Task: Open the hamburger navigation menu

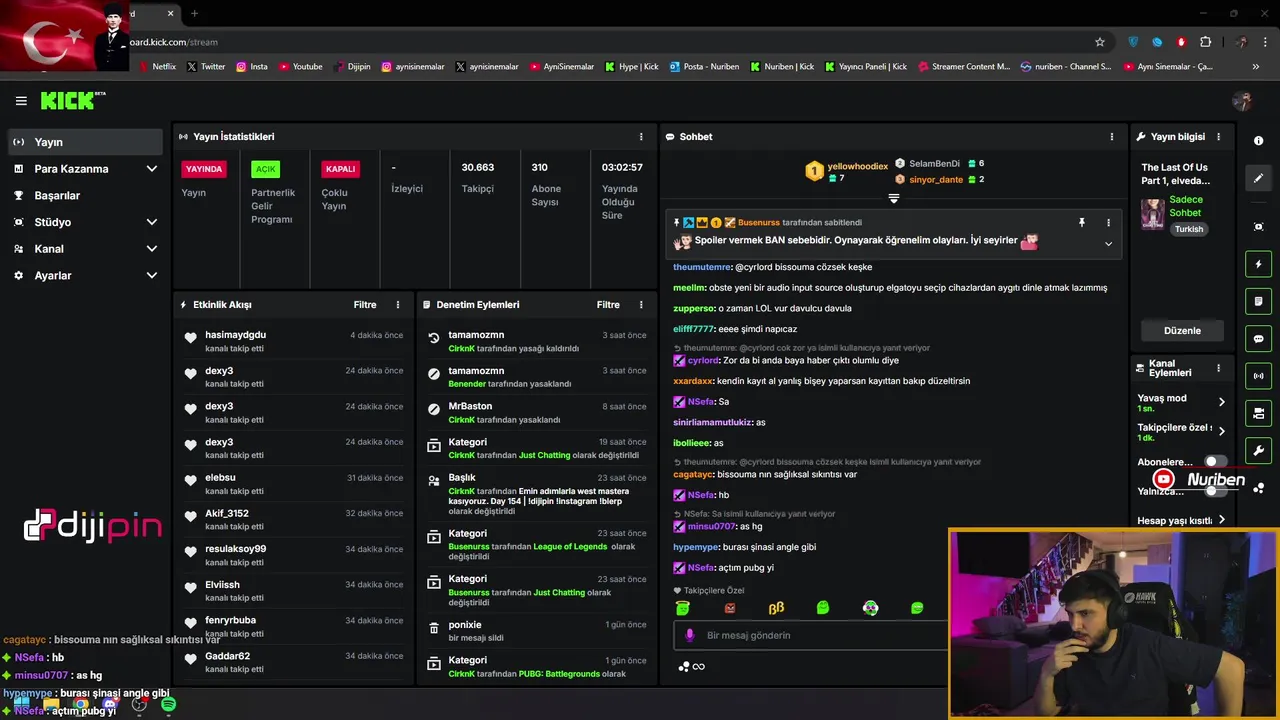Action: click(21, 101)
